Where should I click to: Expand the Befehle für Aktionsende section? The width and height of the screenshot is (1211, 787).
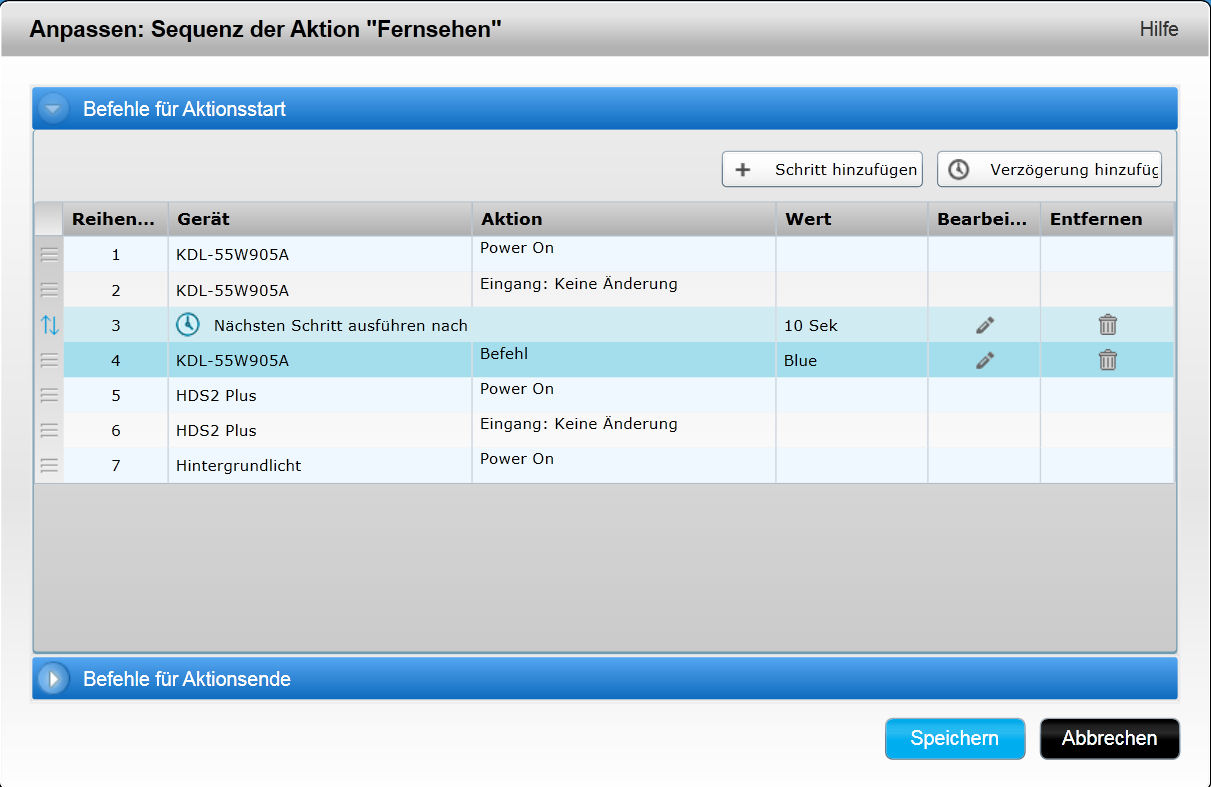click(x=53, y=679)
